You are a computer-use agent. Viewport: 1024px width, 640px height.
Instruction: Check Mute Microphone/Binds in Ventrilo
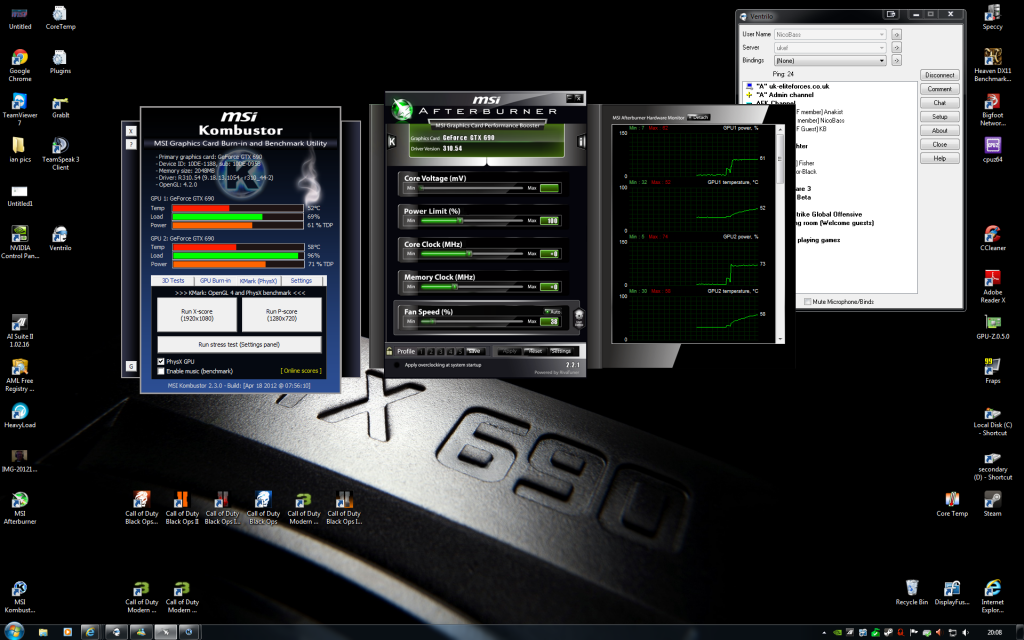808,300
